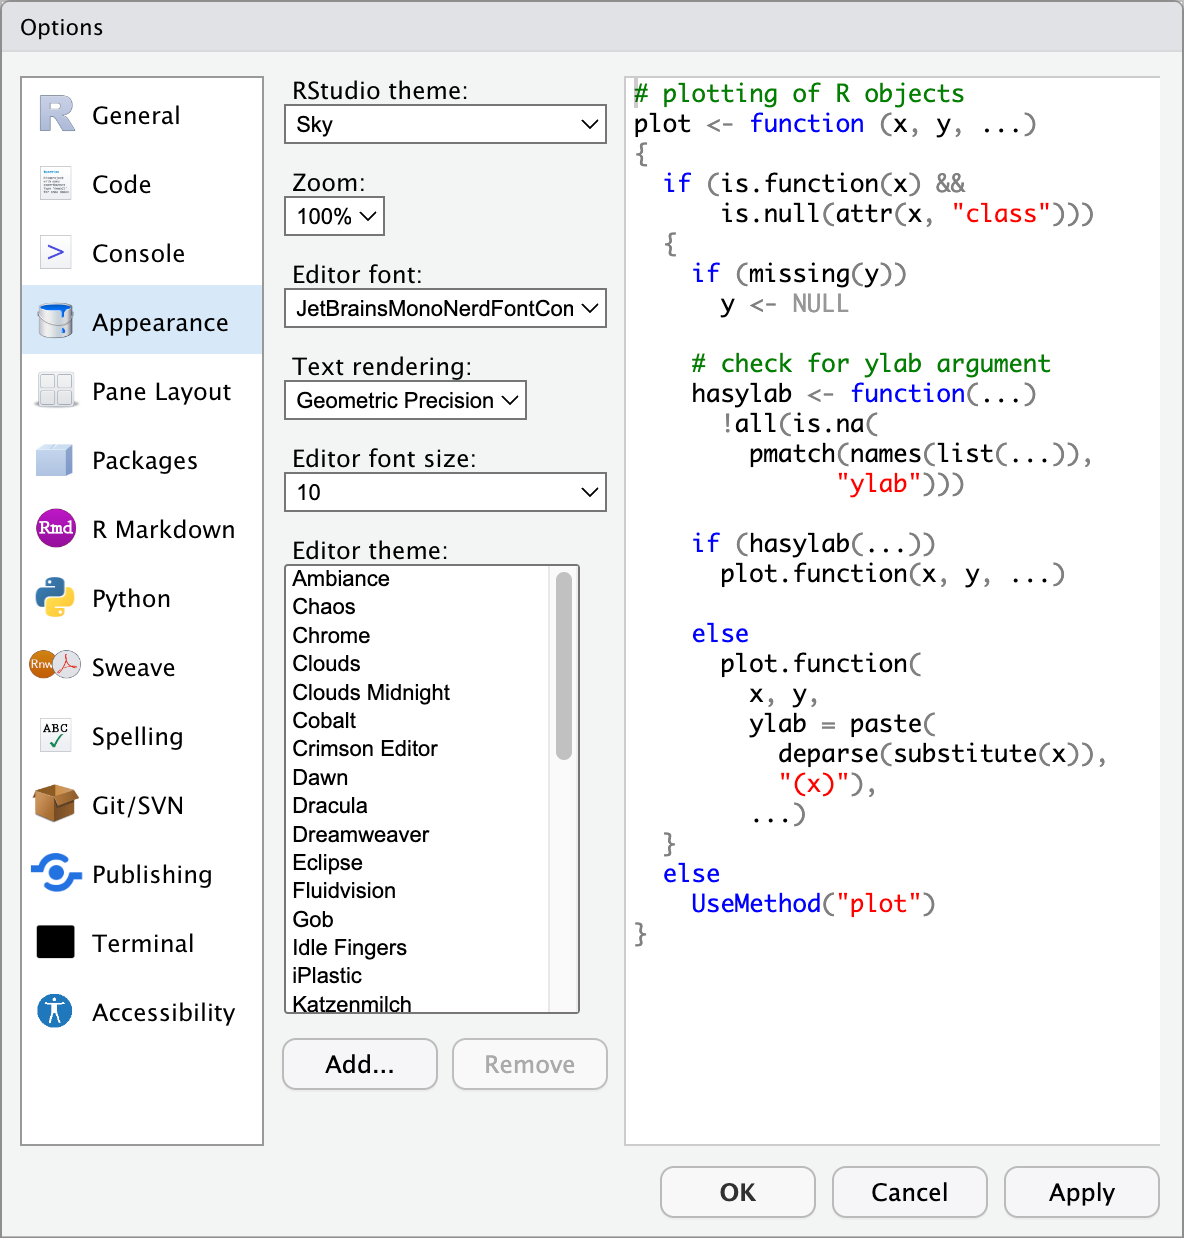Open Python settings label
The height and width of the screenshot is (1238, 1184).
click(131, 598)
